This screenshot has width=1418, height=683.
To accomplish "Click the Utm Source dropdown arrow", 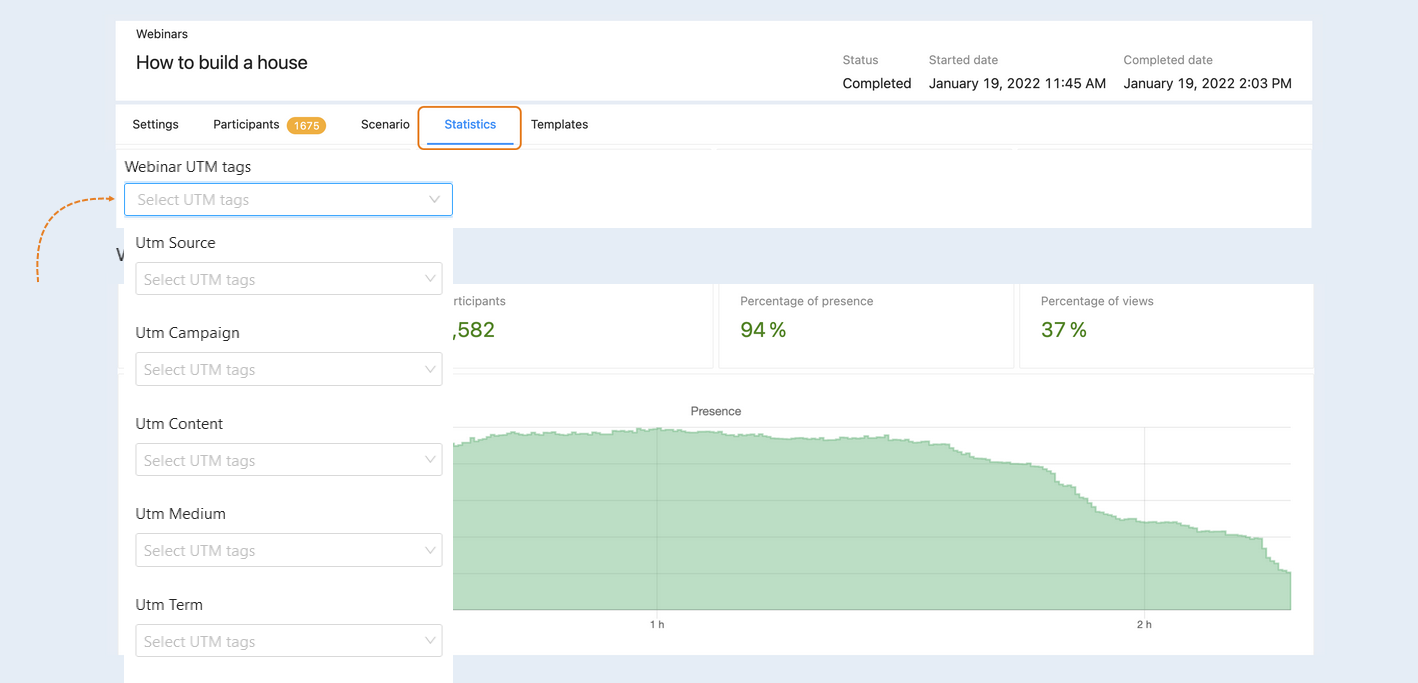I will 430,279.
